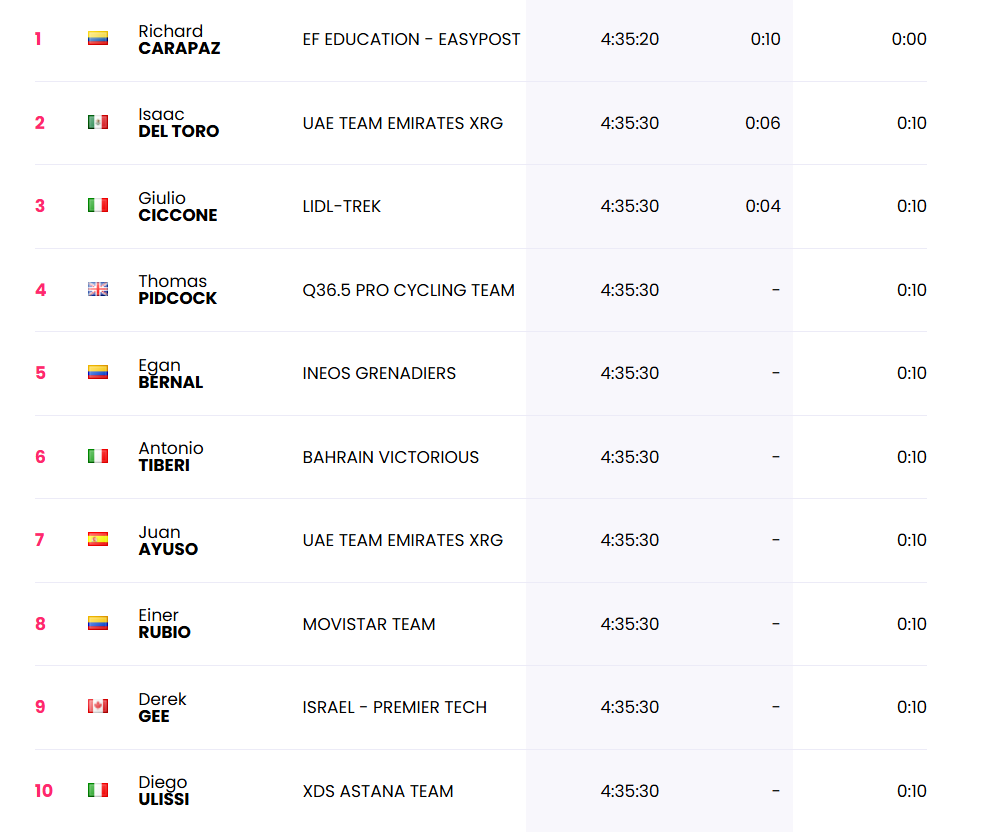Click the Colombian flag next to Richard Carapaz
This screenshot has height=838, width=997.
(98, 39)
